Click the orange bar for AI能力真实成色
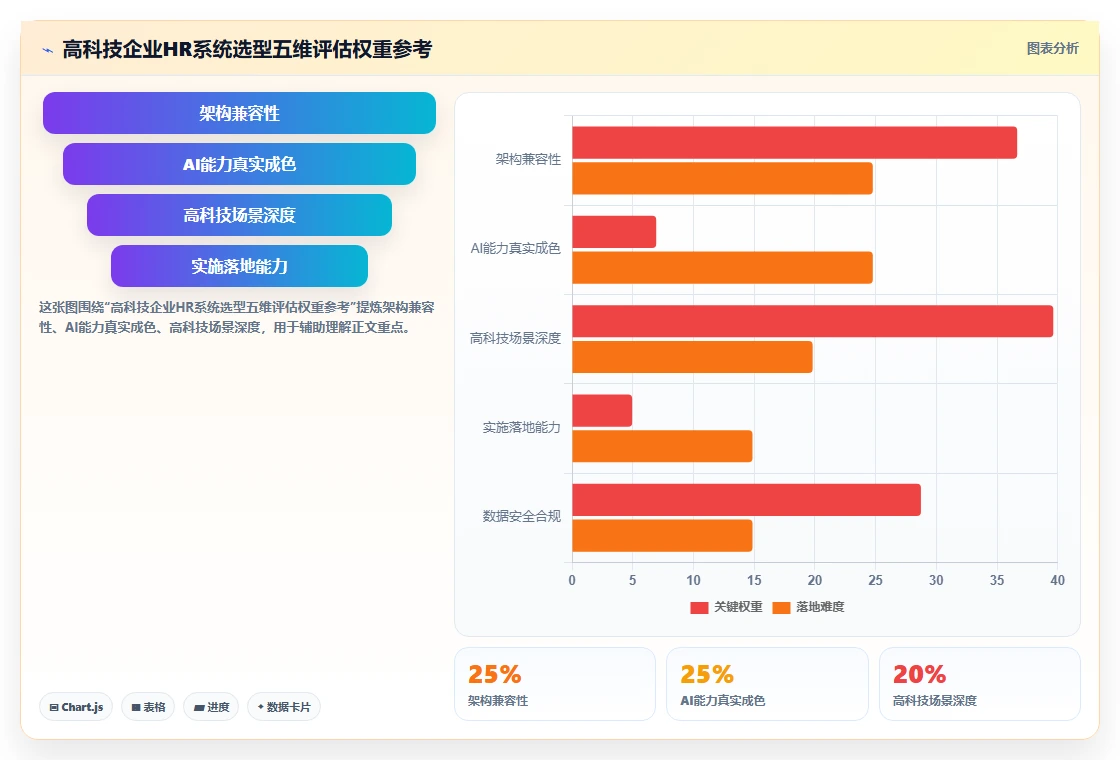The image size is (1120, 760). point(722,268)
